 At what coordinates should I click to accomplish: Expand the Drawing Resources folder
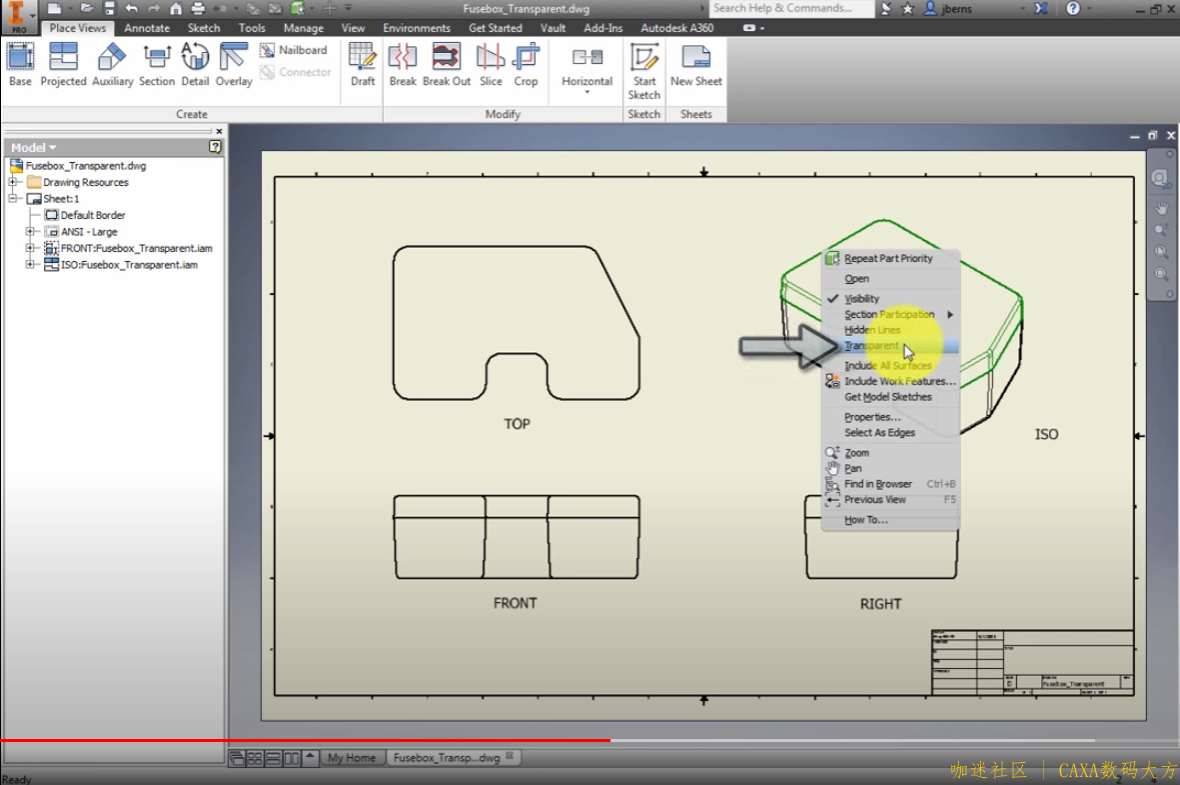pyautogui.click(x=14, y=182)
